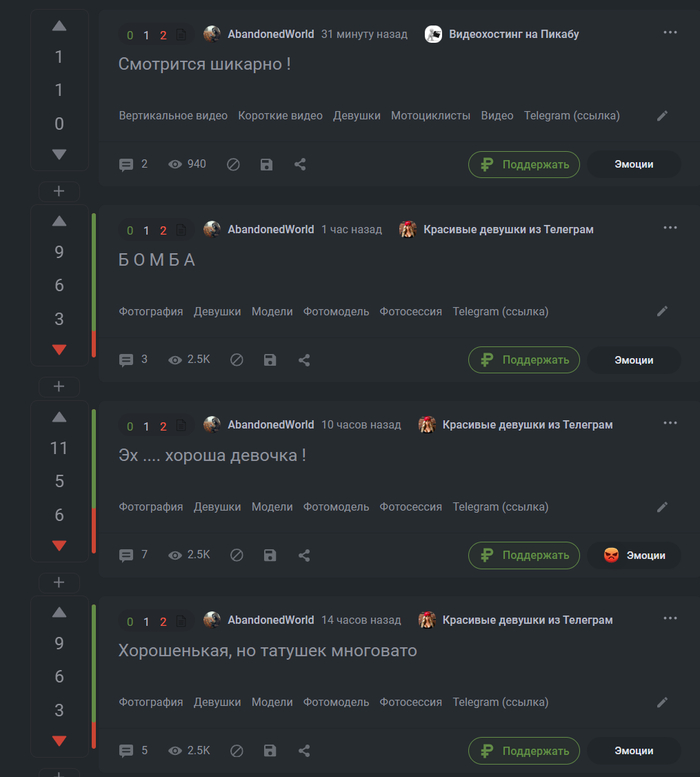Downvote the 'Б О М Б А' post

(x=59, y=350)
